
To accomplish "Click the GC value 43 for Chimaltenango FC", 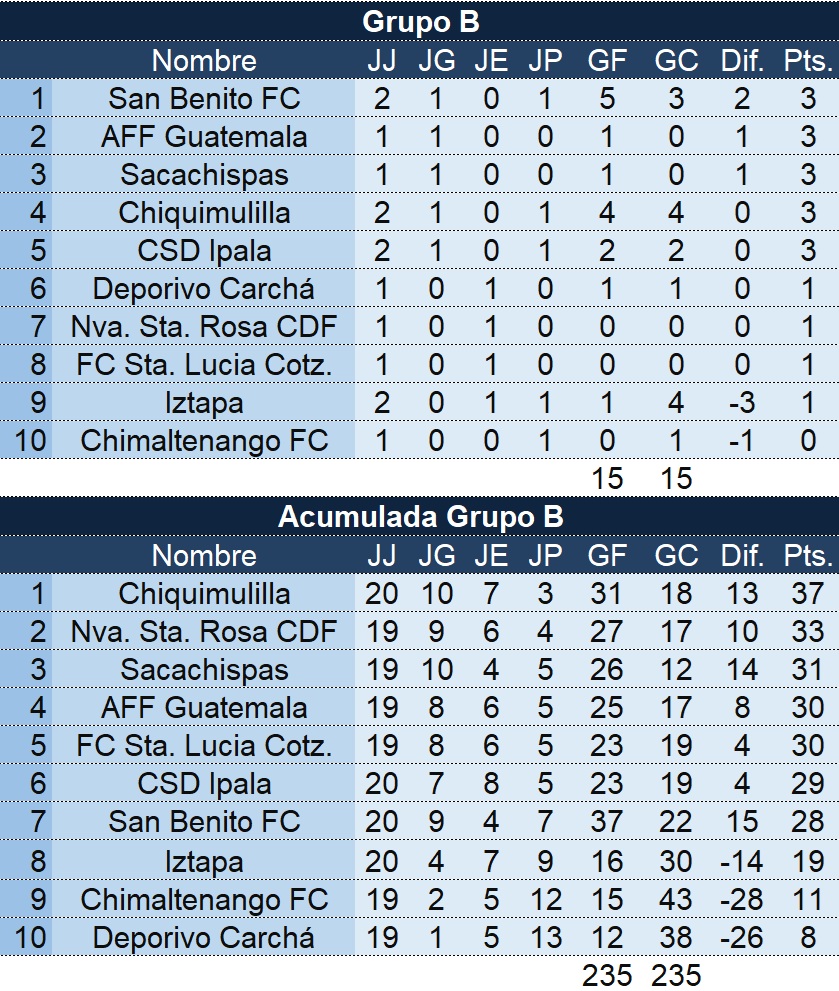I will pyautogui.click(x=677, y=899).
